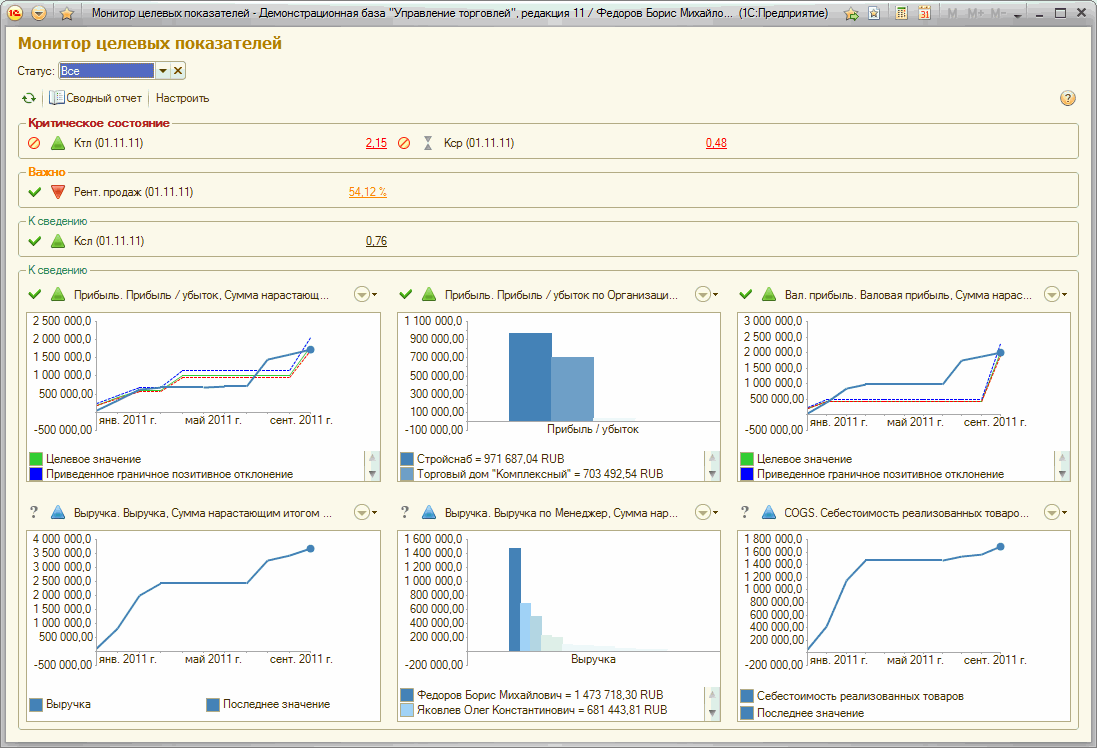Clear the Статус field with X button
Image resolution: width=1097 pixels, height=748 pixels.
coord(178,71)
